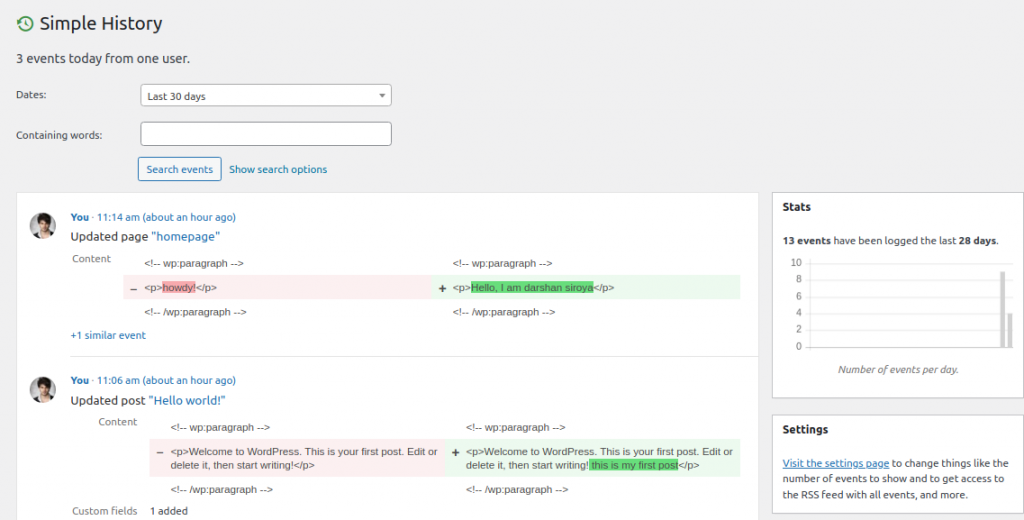Click the "You" name on the 11:06 am event
1024x520 pixels.
coord(80,380)
